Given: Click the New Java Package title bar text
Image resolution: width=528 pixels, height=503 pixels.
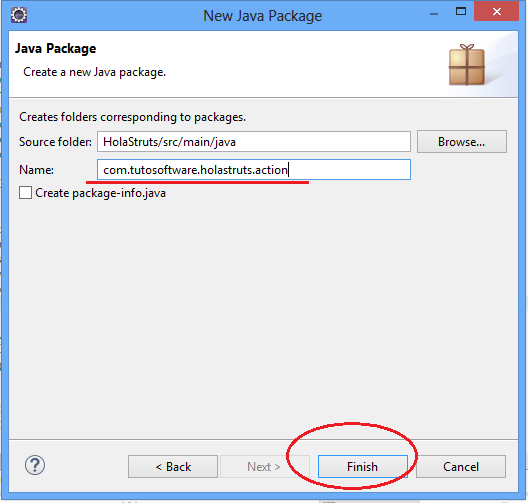Looking at the screenshot, I should click(x=263, y=16).
